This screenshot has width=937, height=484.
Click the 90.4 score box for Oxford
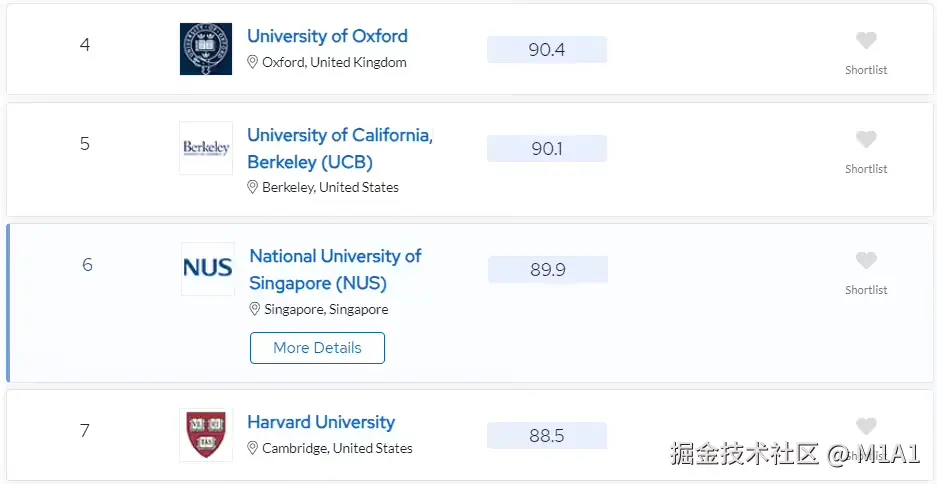tap(547, 50)
